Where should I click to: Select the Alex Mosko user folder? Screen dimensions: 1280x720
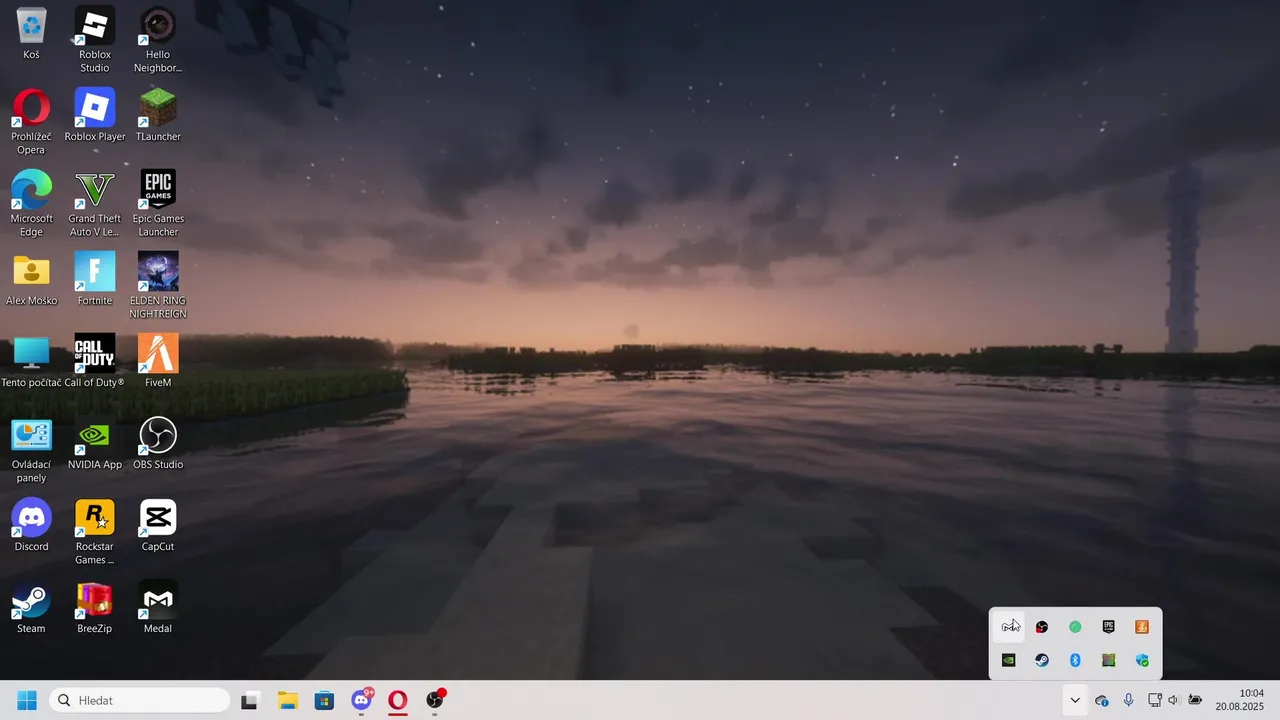[31, 279]
